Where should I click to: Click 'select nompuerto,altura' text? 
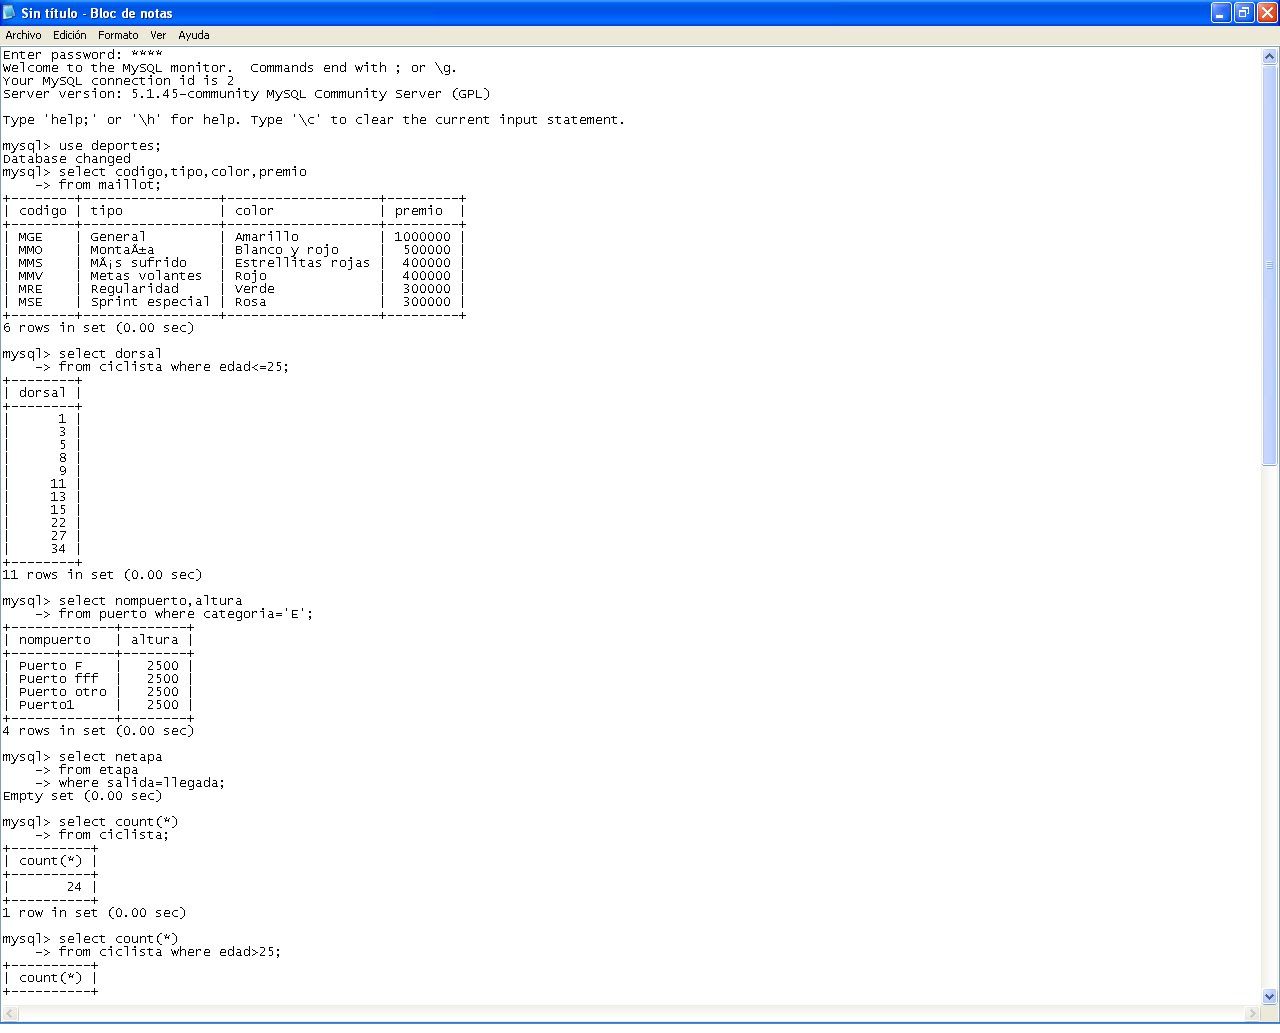click(x=150, y=601)
